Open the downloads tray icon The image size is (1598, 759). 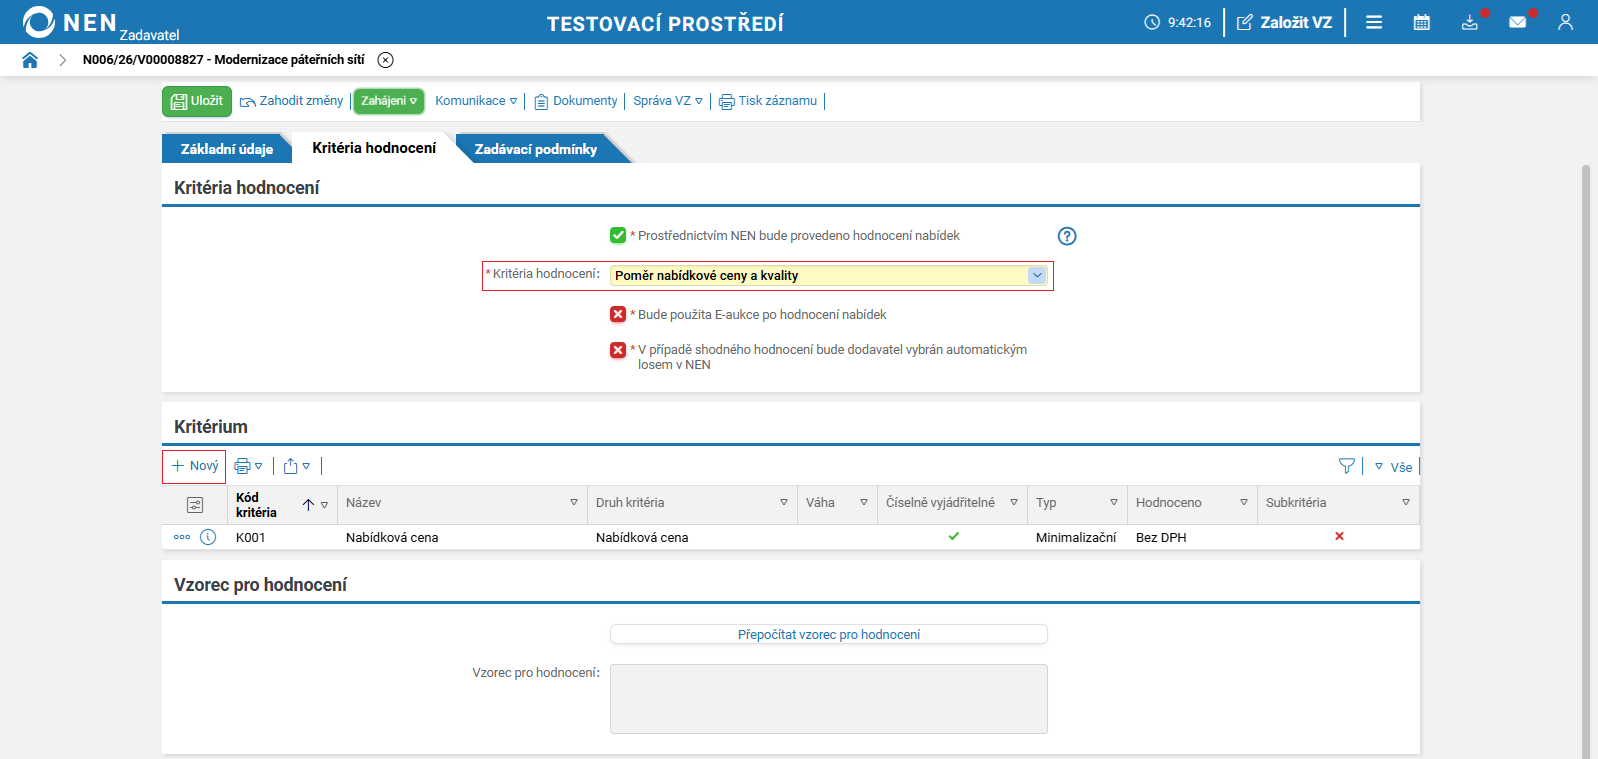click(x=1469, y=22)
